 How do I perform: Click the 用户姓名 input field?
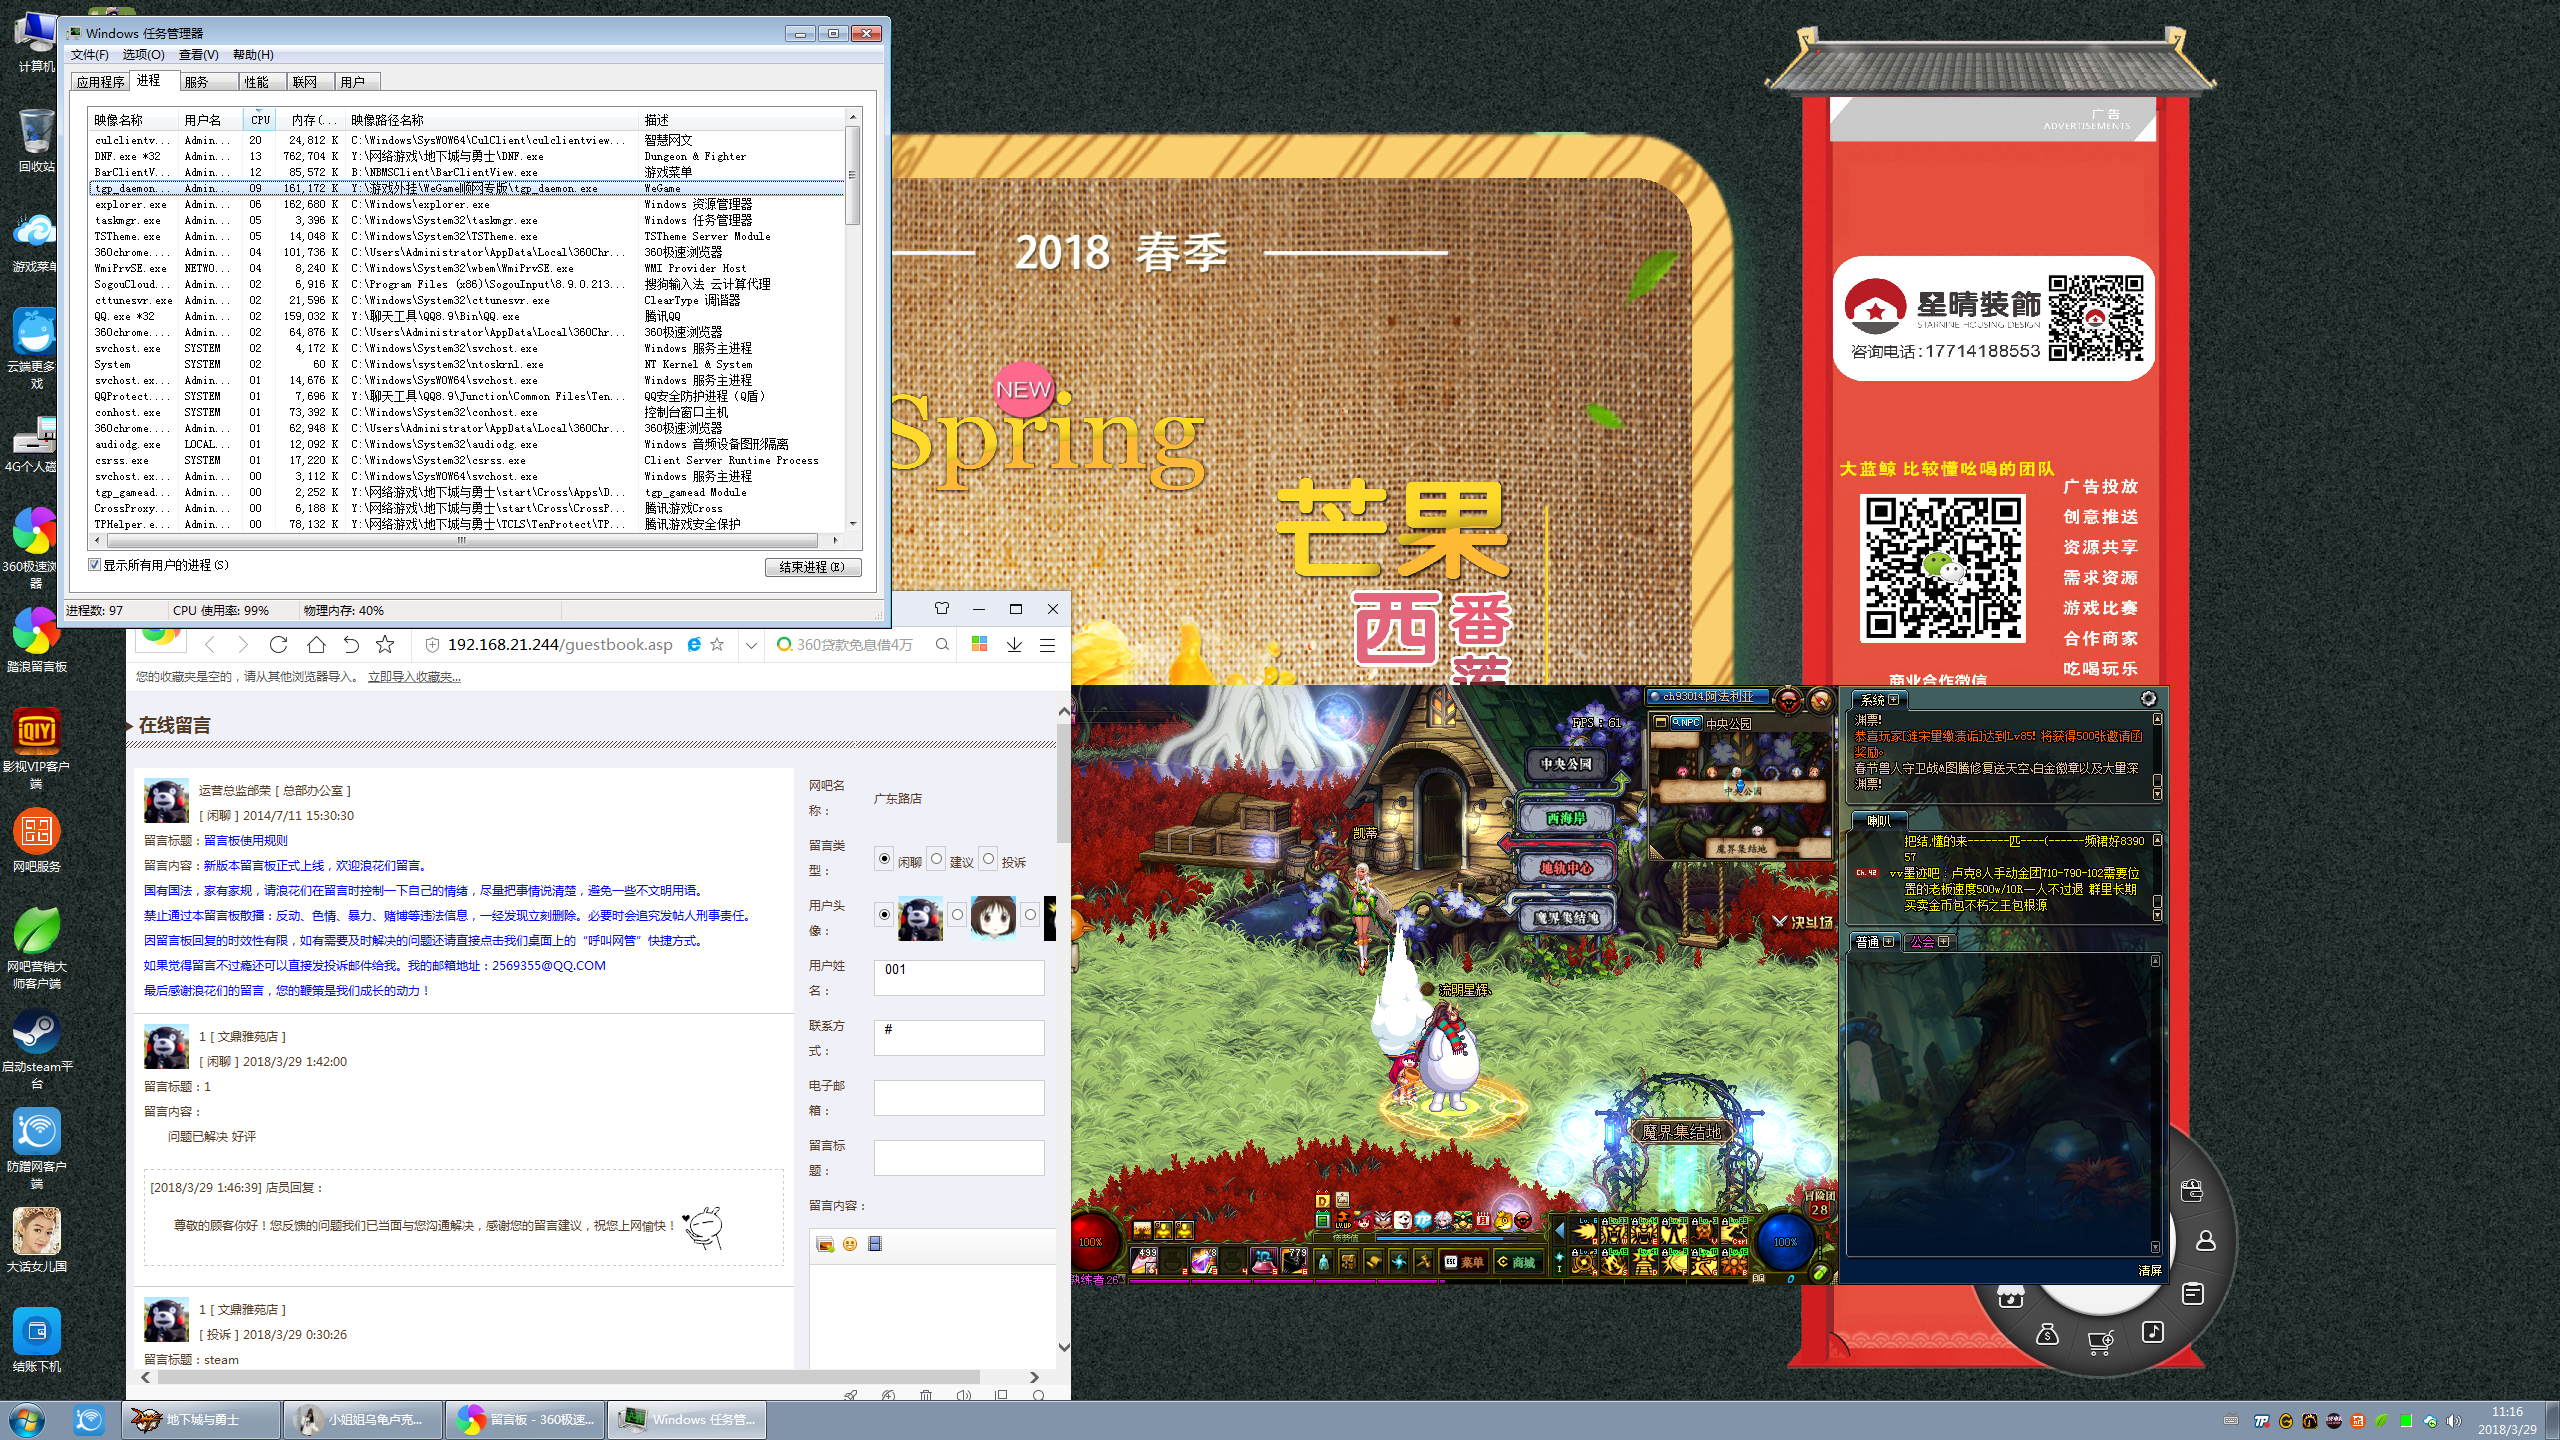point(959,977)
